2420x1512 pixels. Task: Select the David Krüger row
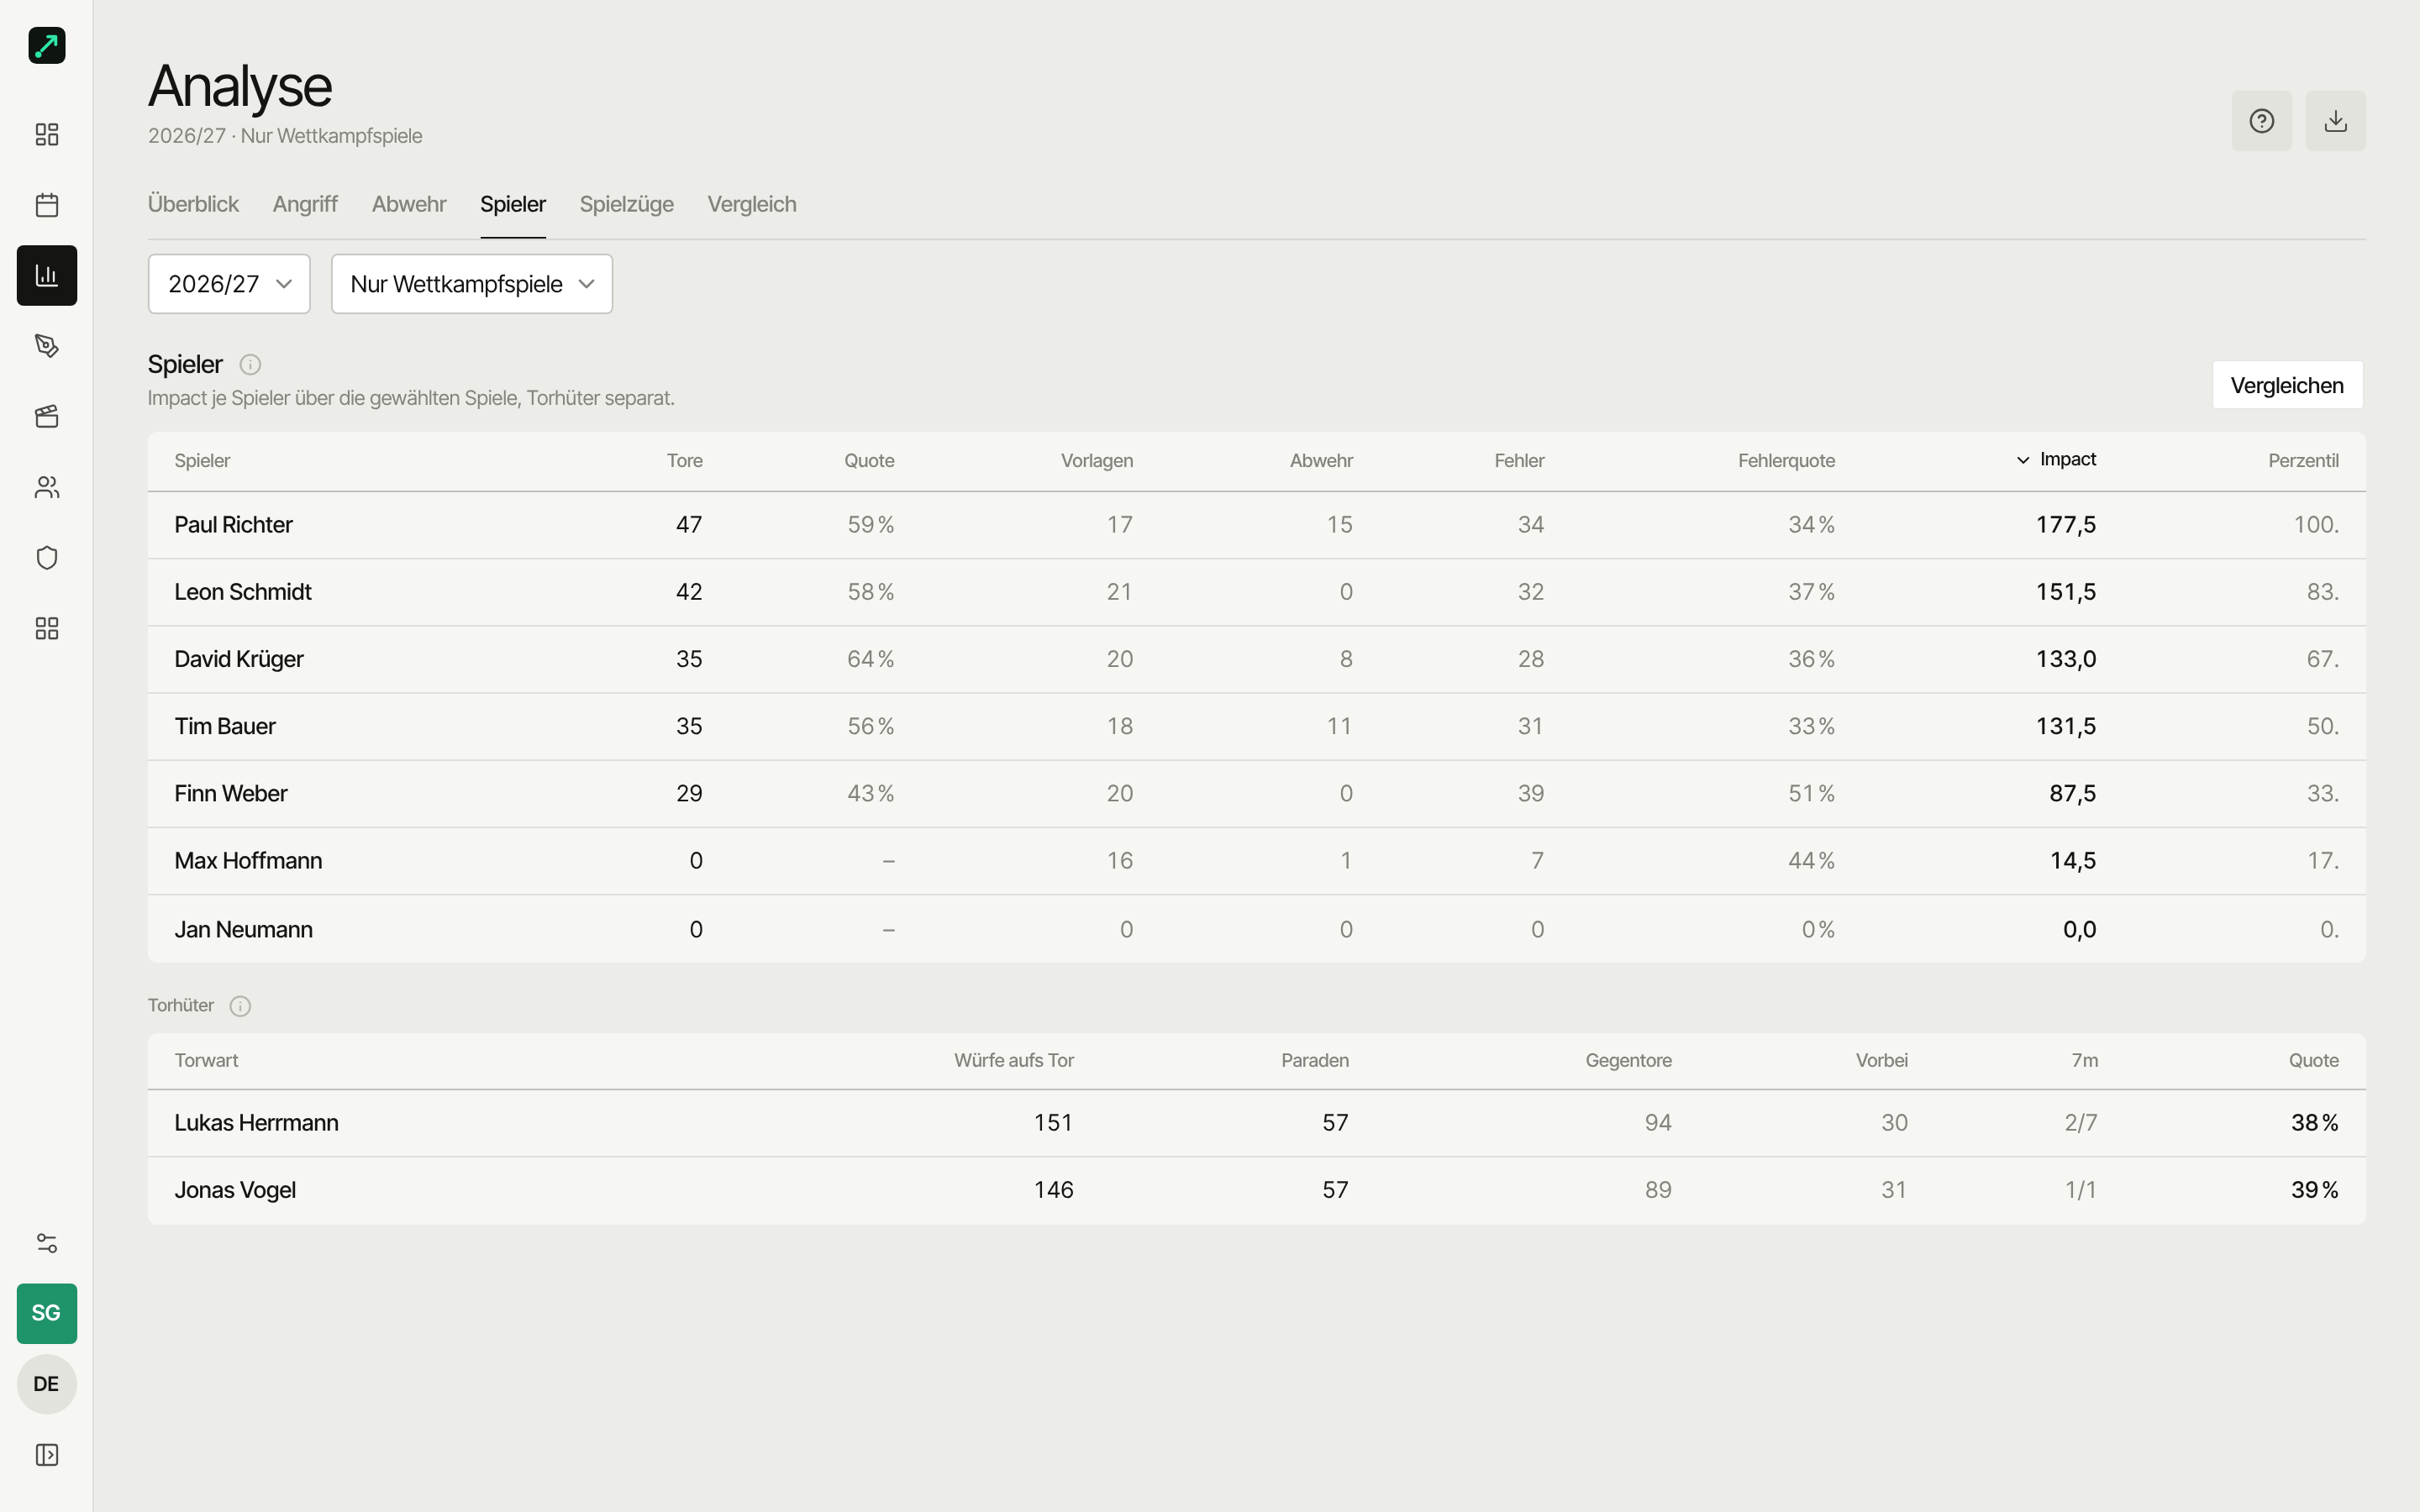1256,659
